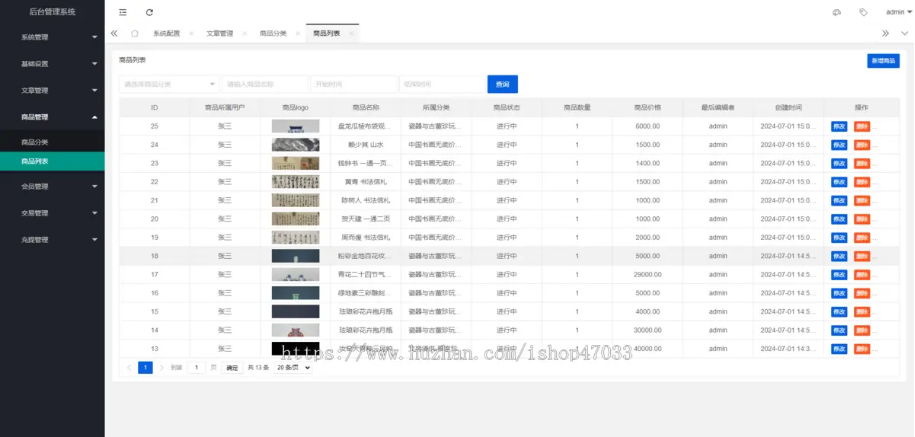Switch to the 文章管理 tab
This screenshot has height=437, width=915.
tap(219, 33)
